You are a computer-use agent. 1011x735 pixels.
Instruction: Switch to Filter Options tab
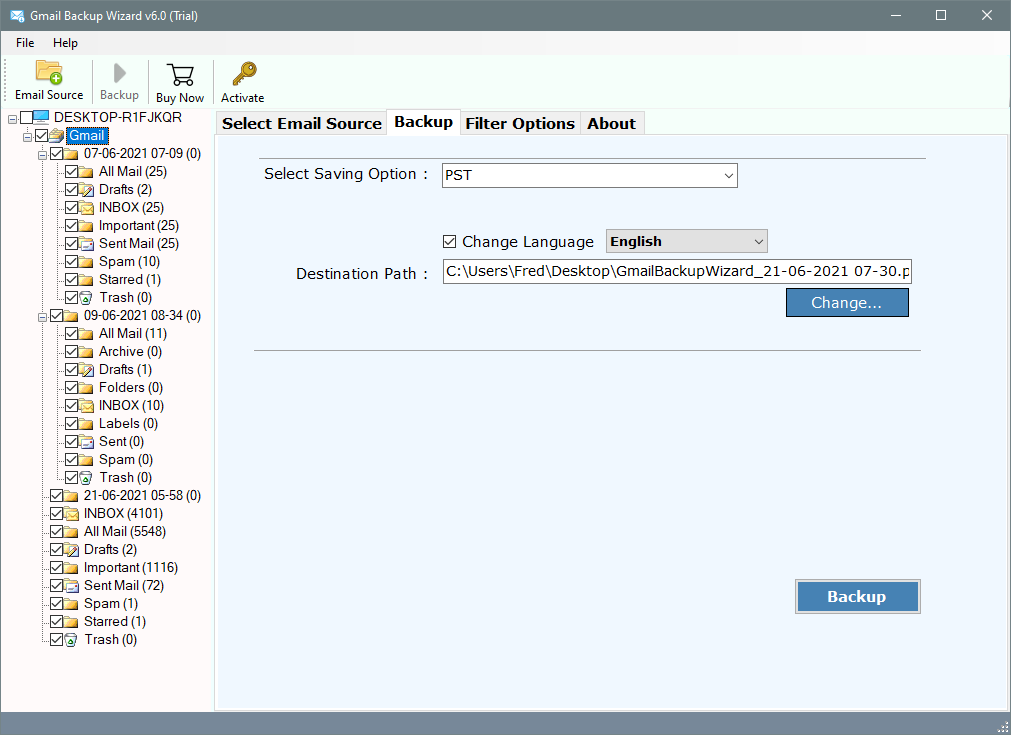[520, 123]
